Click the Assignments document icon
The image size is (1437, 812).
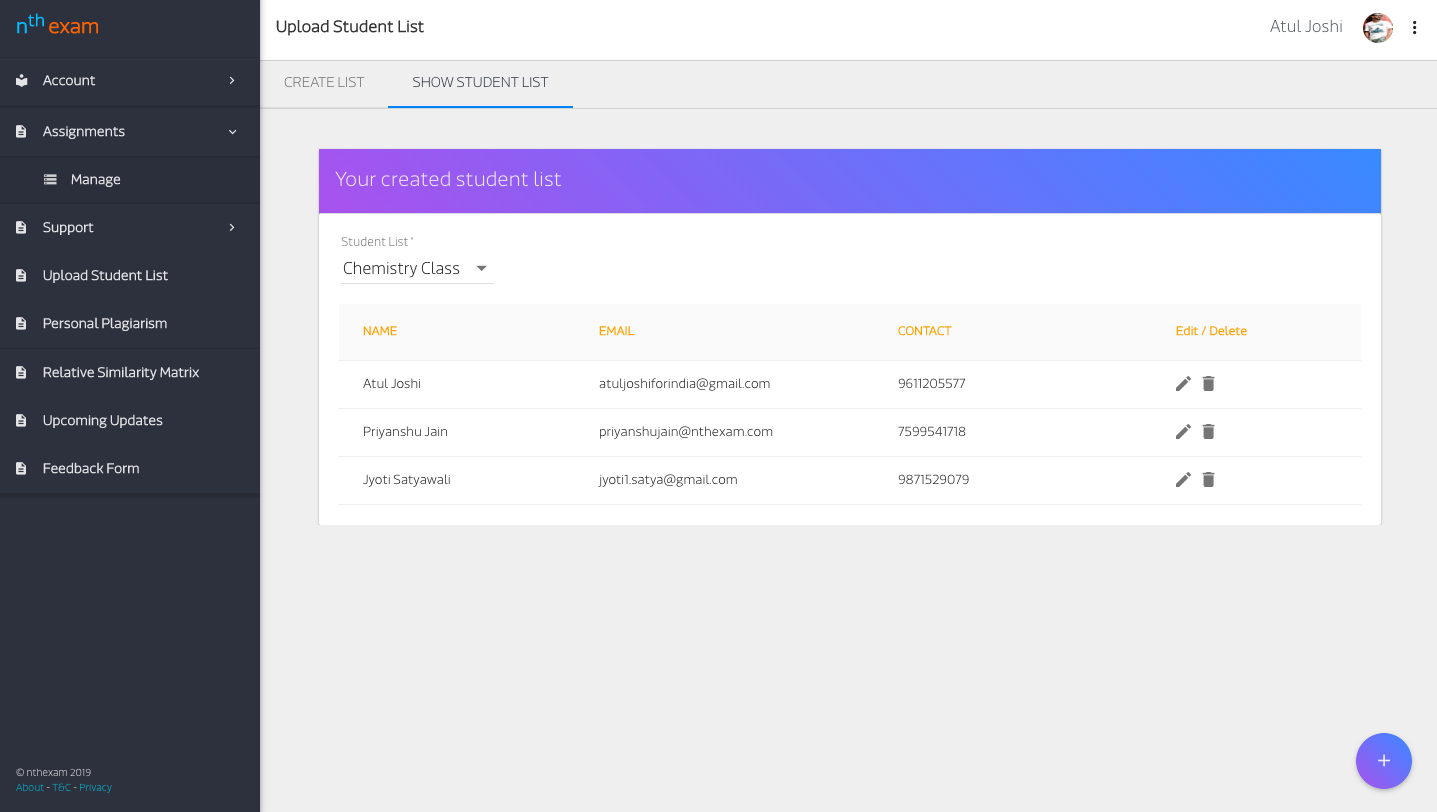click(21, 131)
